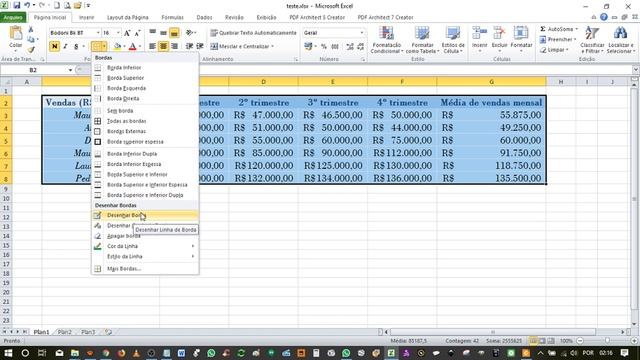Screen dimensions: 640x360
Task: Adjust the zoom slider in status bar
Action: pos(607,340)
